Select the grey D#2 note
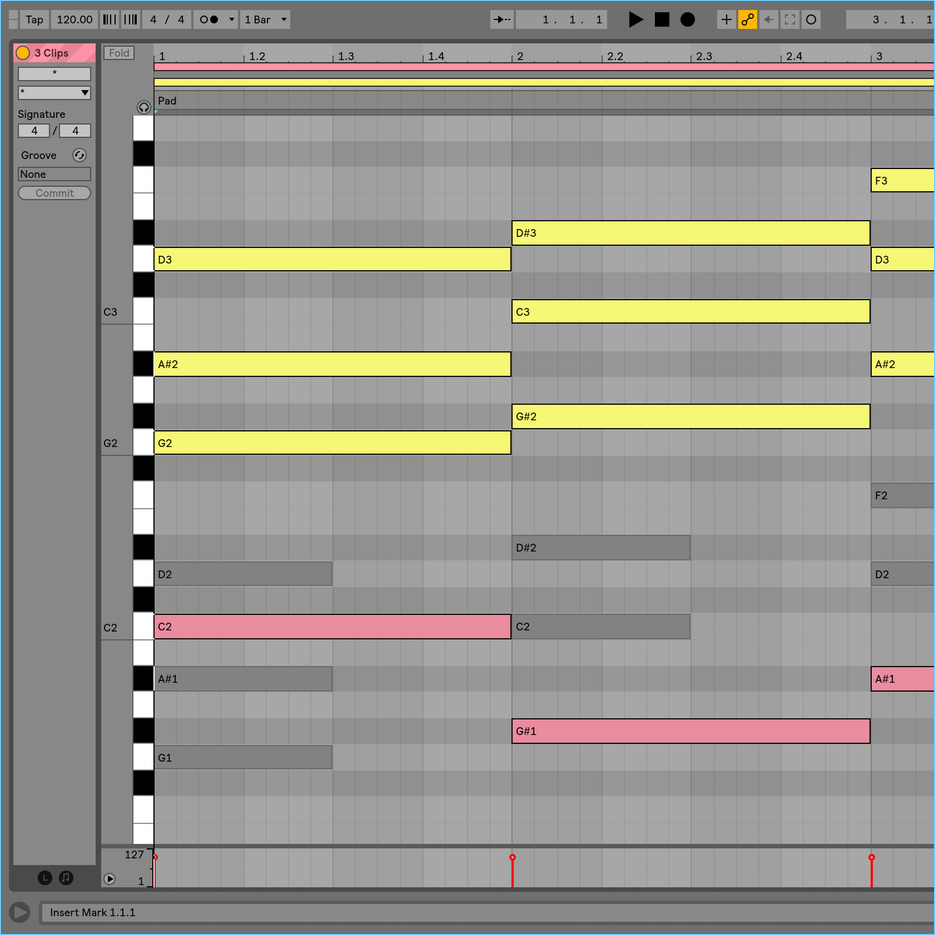This screenshot has width=935, height=935. click(601, 547)
